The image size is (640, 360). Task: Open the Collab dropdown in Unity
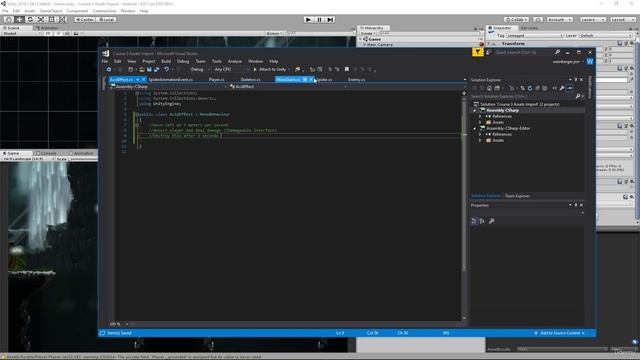click(516, 19)
